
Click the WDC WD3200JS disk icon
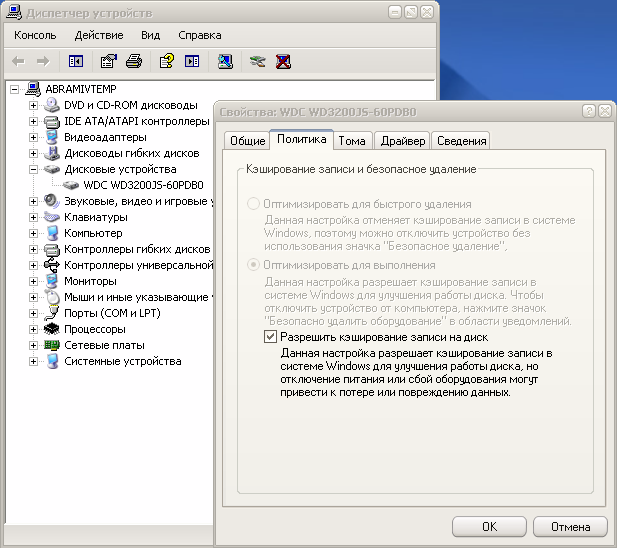click(x=71, y=185)
